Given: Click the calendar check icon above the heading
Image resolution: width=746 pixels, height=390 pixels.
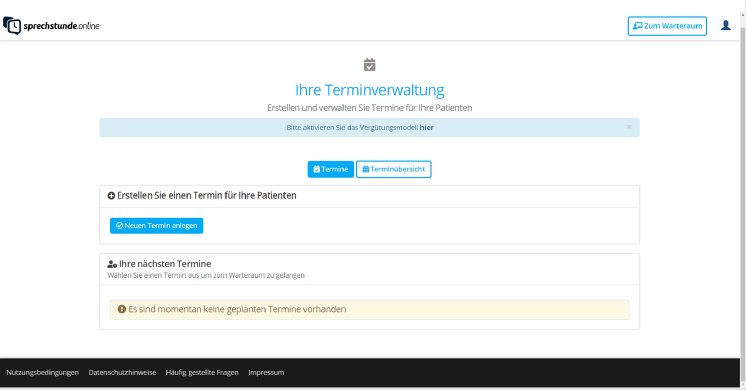Looking at the screenshot, I should [x=370, y=65].
